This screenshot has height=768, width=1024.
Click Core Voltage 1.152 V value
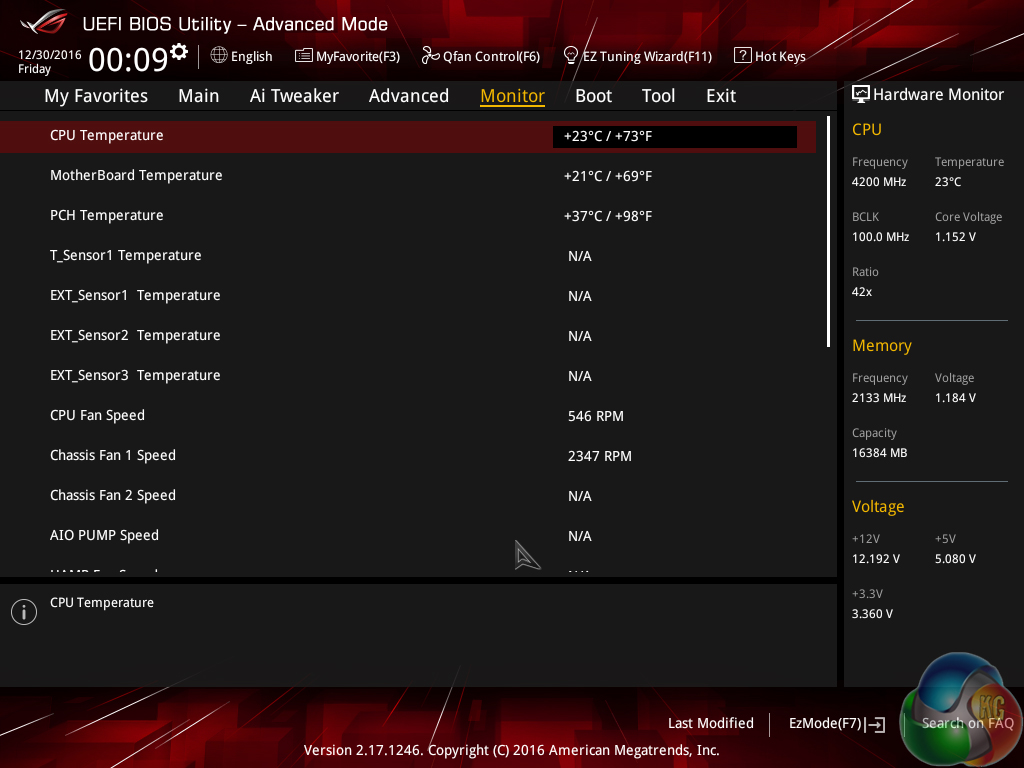pos(955,236)
